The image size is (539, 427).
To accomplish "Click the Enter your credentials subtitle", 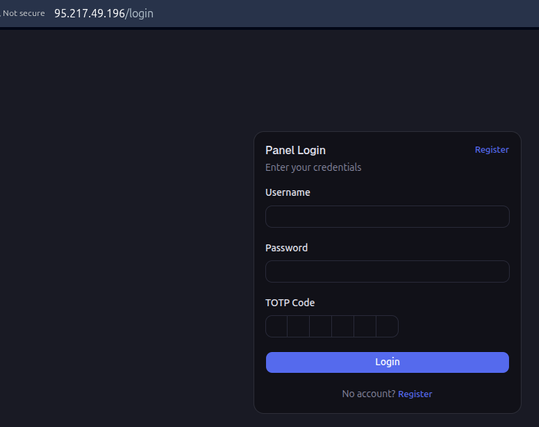I will click(x=313, y=167).
